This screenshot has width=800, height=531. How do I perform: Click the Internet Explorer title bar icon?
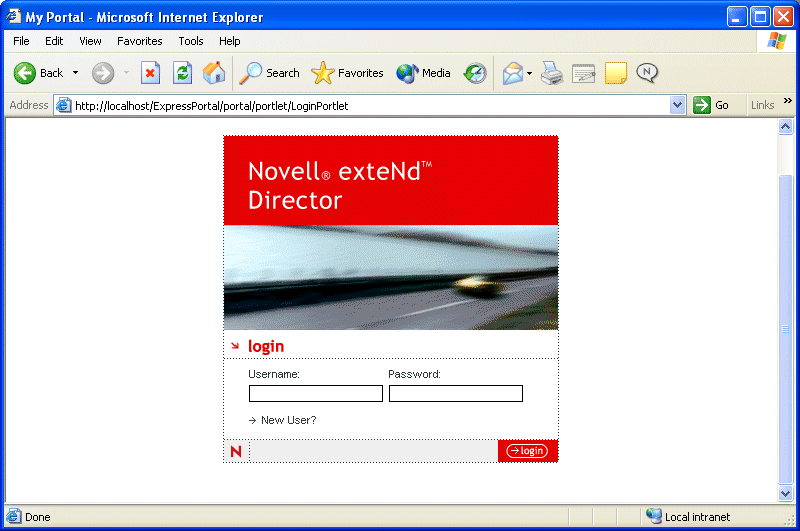14,16
